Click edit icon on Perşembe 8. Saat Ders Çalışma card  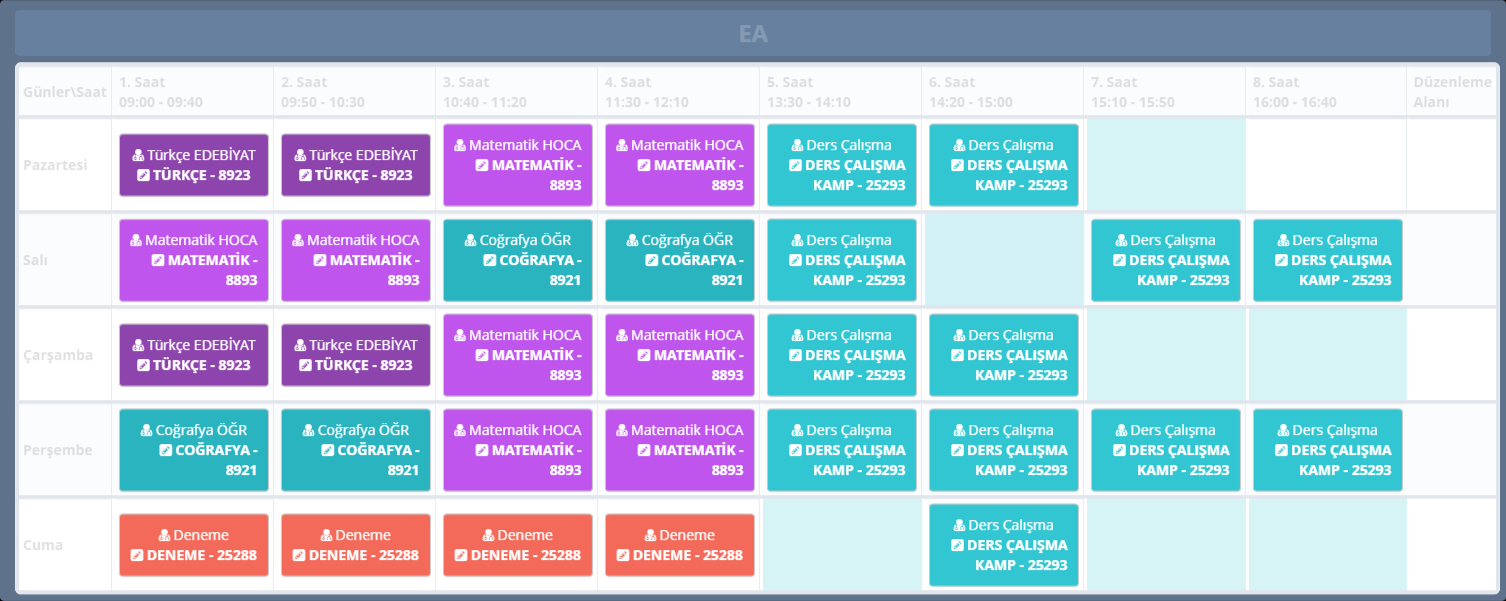tap(1282, 450)
